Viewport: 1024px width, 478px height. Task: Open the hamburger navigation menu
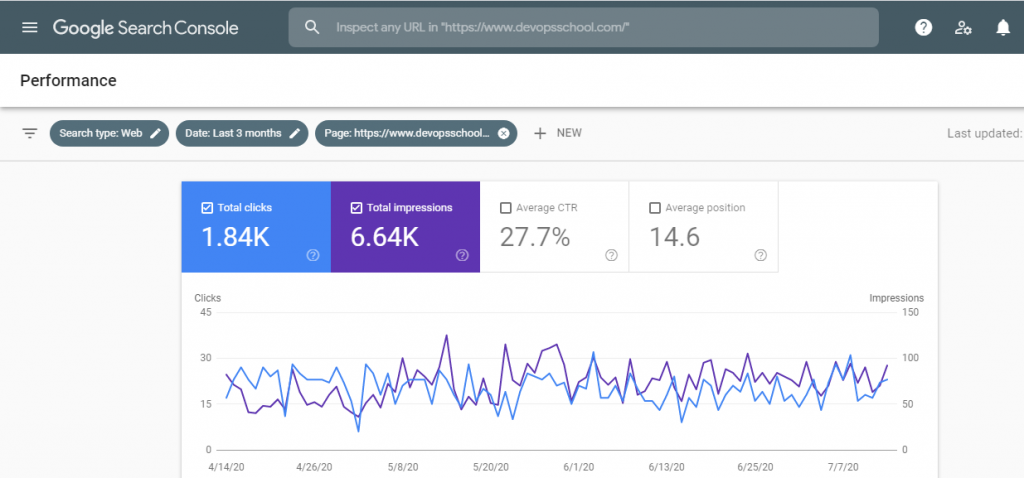(x=29, y=27)
